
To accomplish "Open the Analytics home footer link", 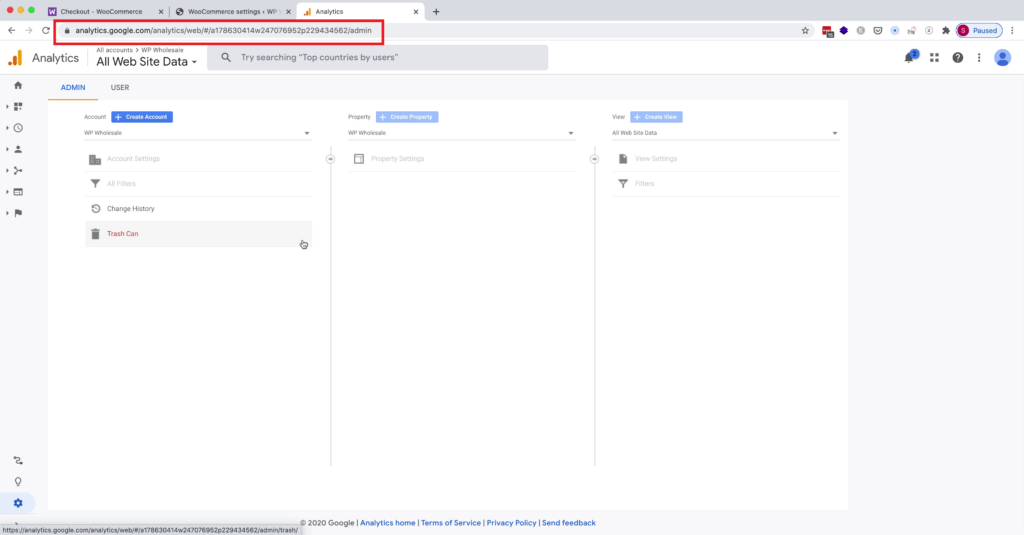I will pyautogui.click(x=387, y=523).
